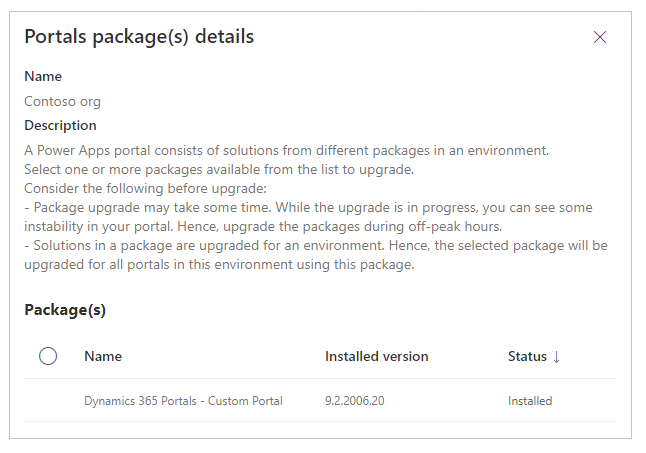The height and width of the screenshot is (453, 646).
Task: Close the Portals package(s) details panel
Action: click(600, 38)
